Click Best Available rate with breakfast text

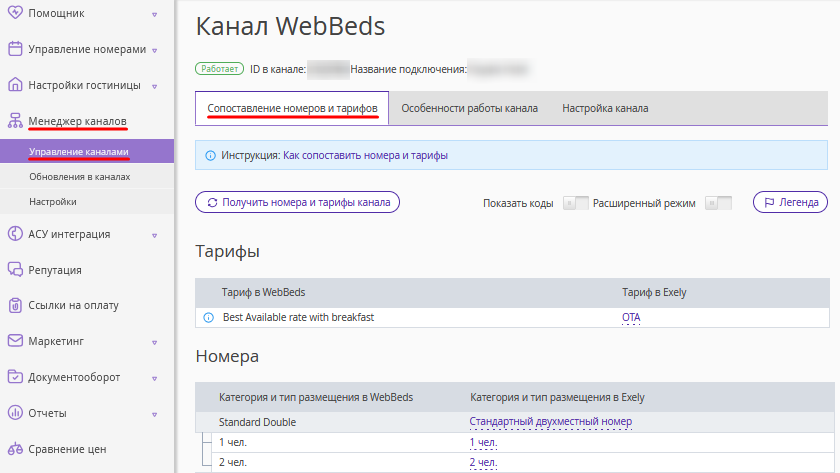tap(298, 317)
